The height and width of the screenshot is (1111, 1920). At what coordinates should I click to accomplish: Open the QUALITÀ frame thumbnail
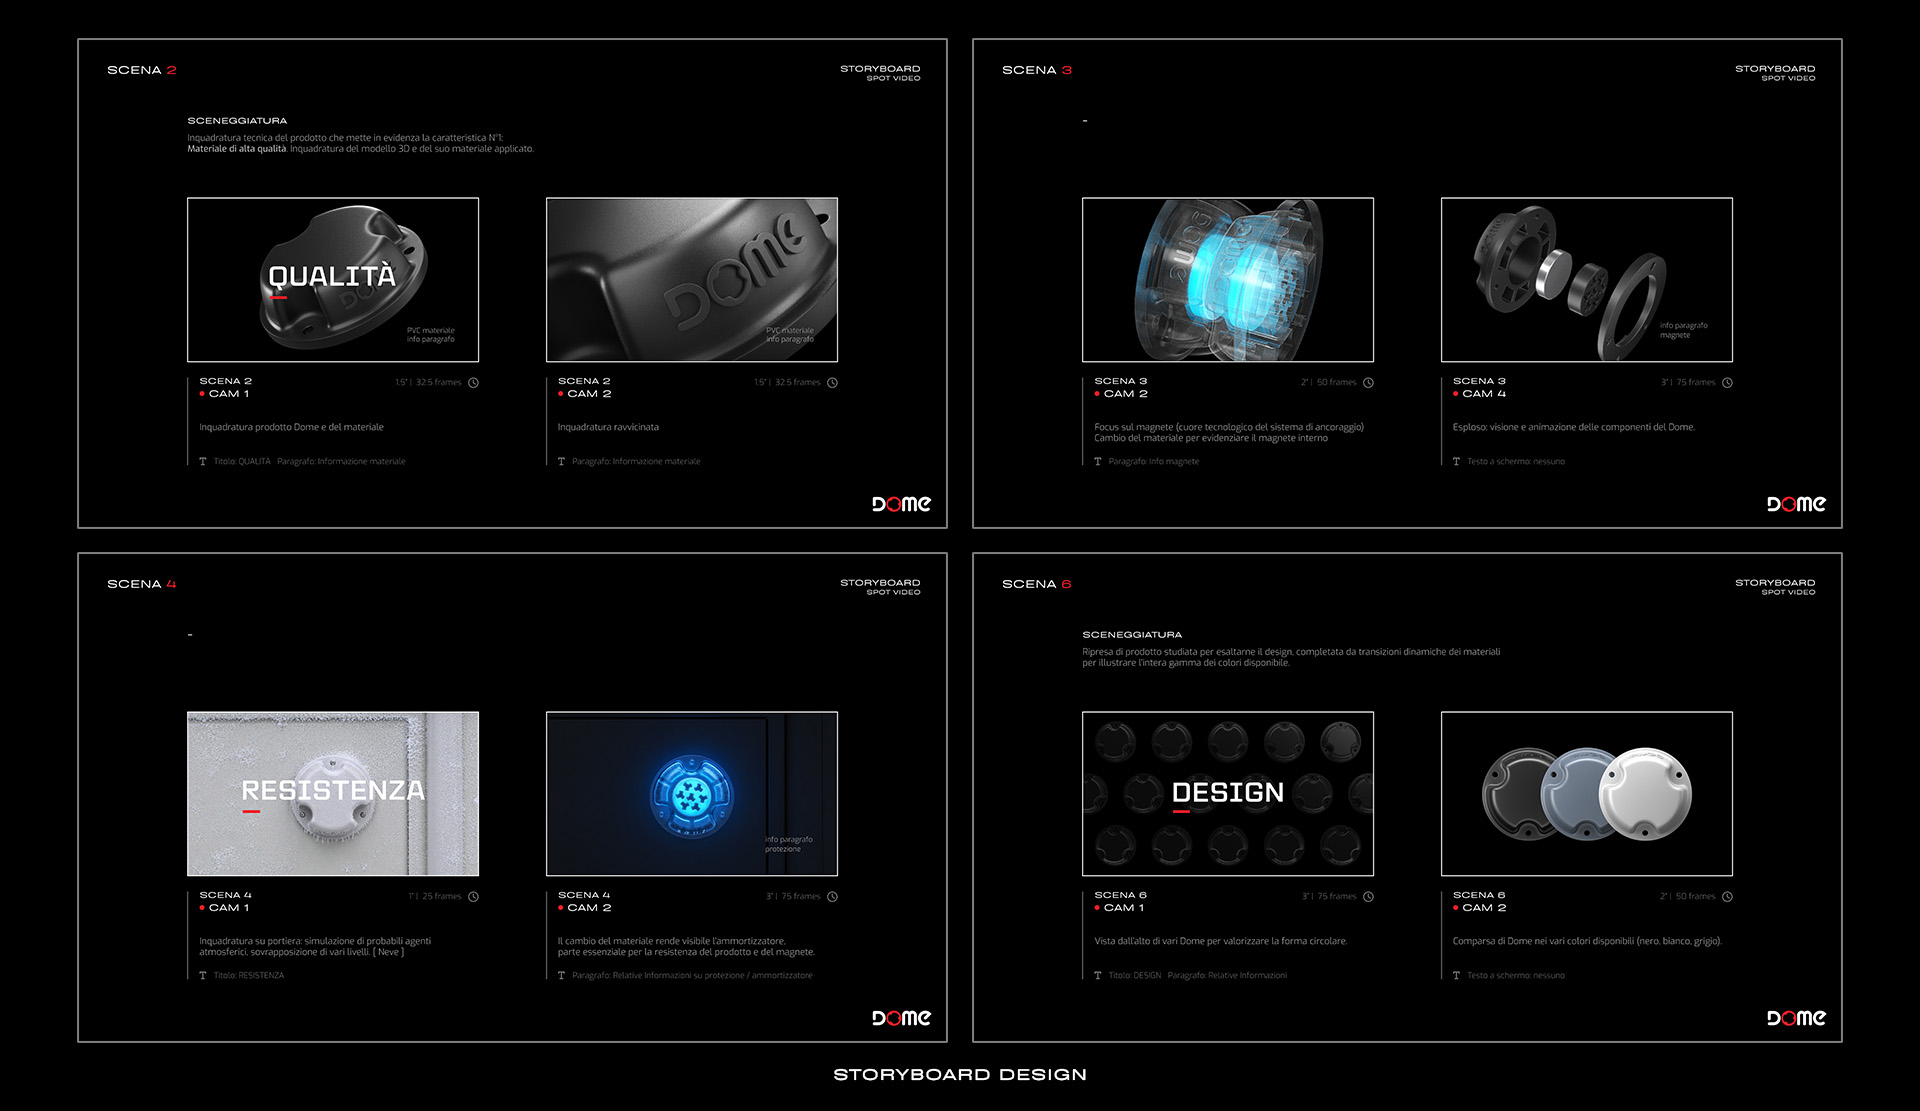[x=333, y=280]
